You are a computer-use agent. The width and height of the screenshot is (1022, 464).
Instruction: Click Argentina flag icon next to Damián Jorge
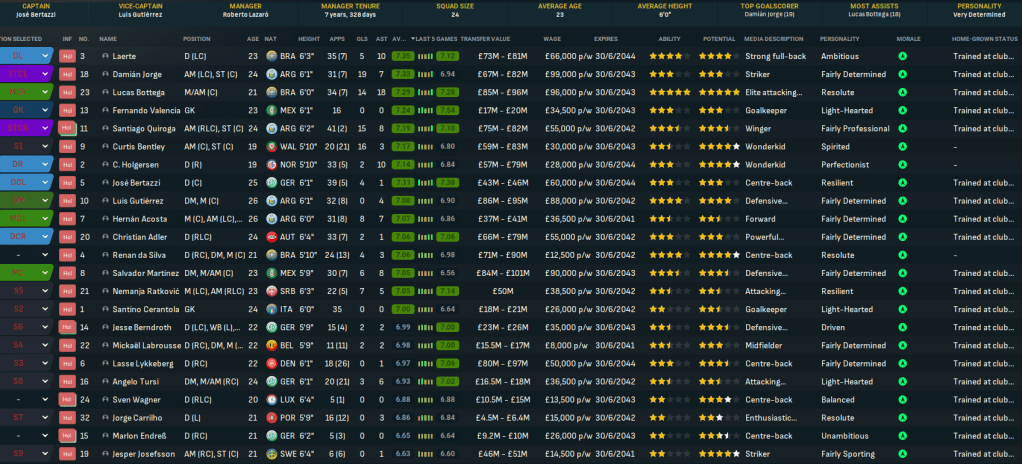coord(271,75)
